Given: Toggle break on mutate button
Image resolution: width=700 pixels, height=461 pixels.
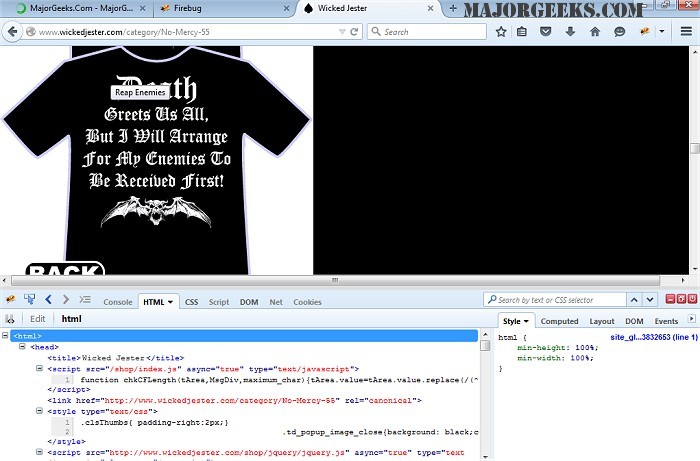Looking at the screenshot, I should 10,319.
